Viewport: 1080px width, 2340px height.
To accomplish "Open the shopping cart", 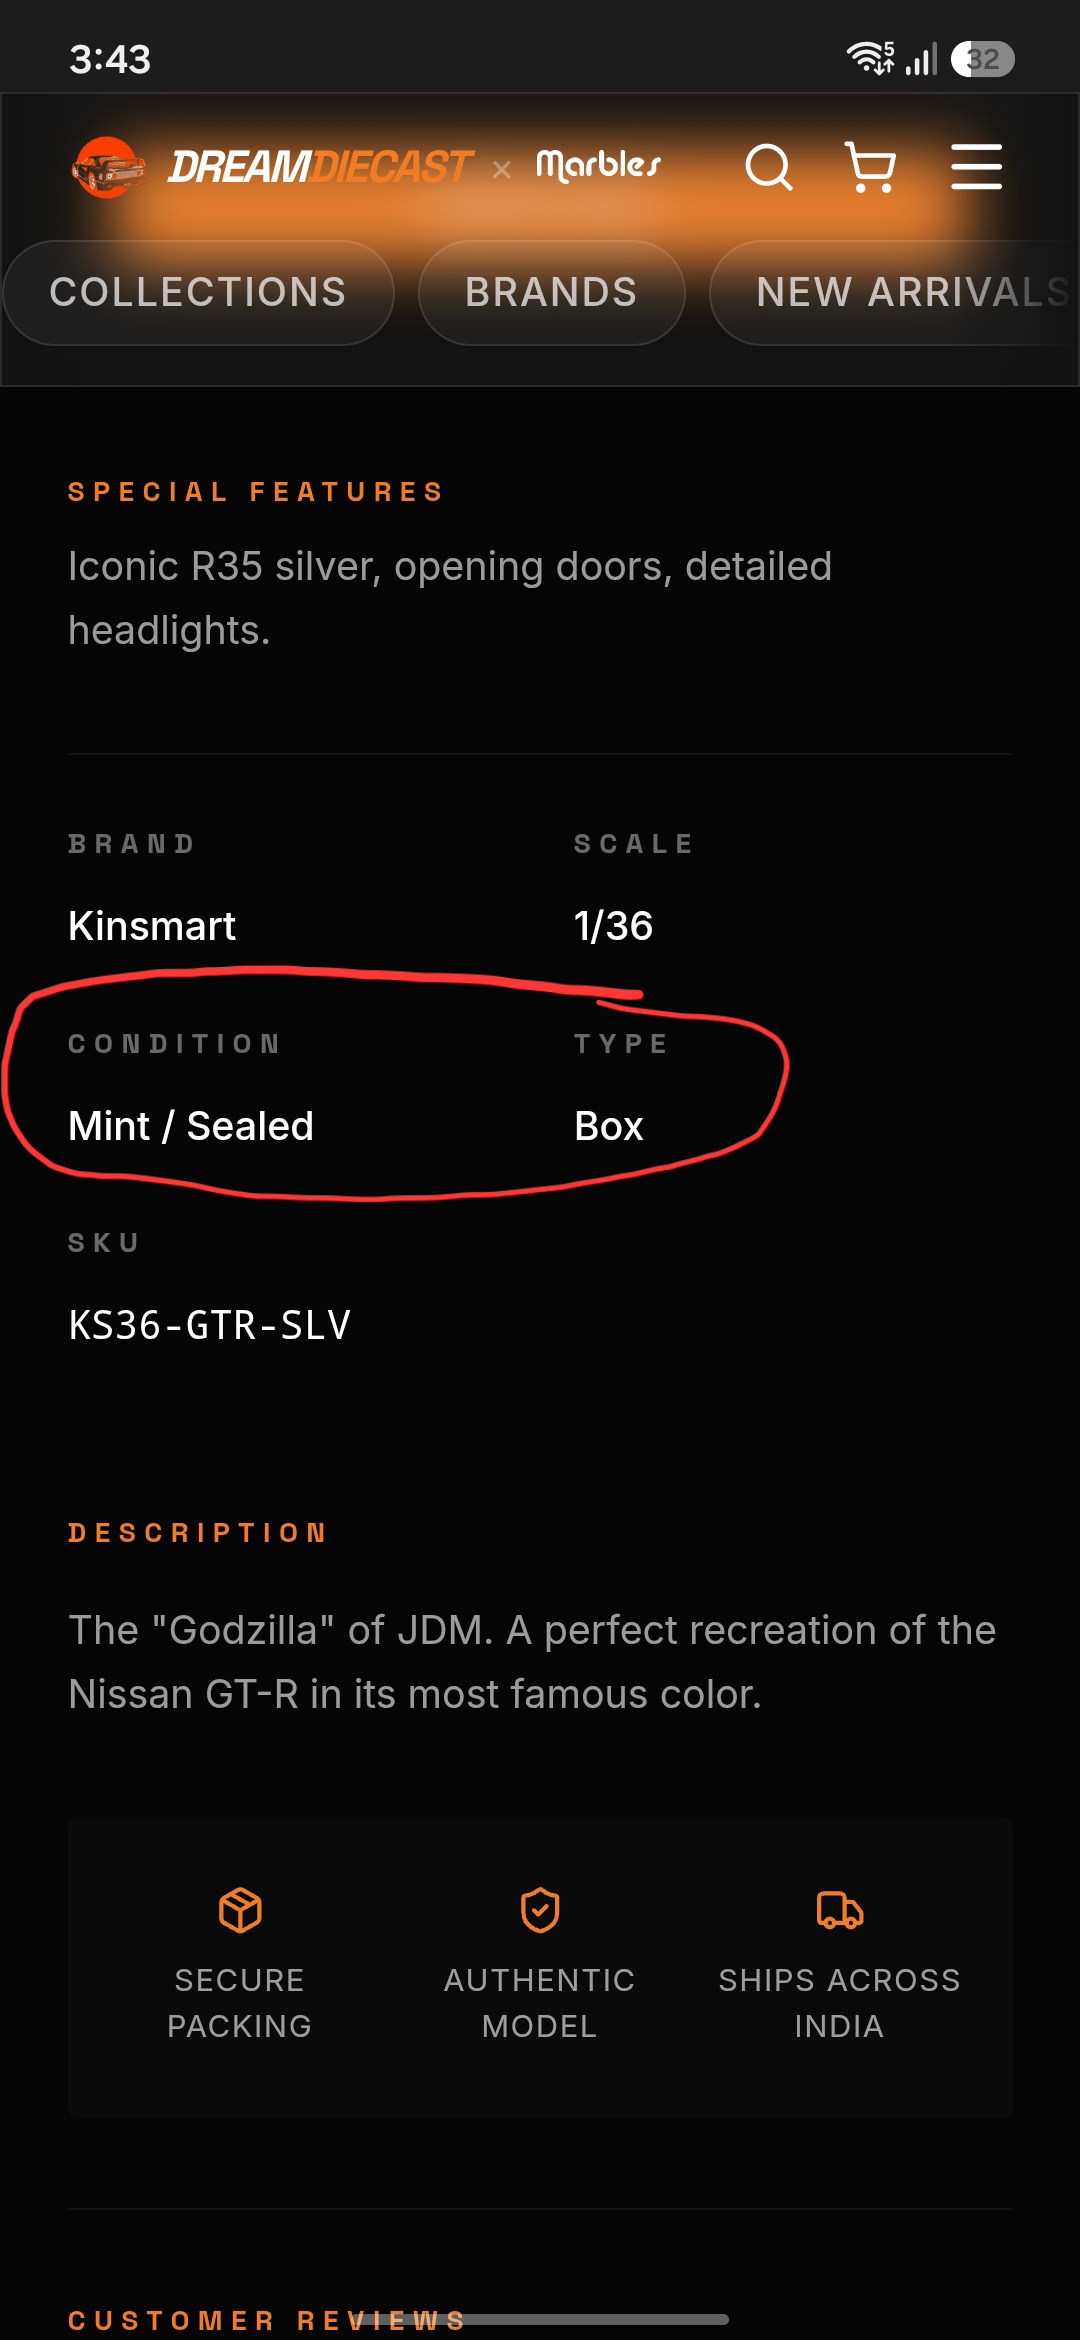I will 870,167.
